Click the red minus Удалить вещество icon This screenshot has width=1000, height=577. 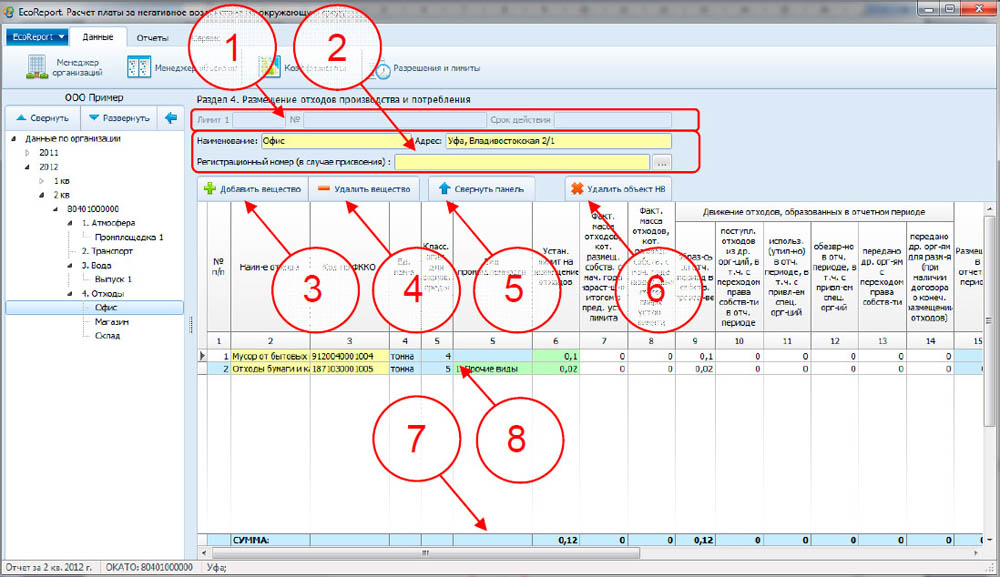pyautogui.click(x=324, y=189)
